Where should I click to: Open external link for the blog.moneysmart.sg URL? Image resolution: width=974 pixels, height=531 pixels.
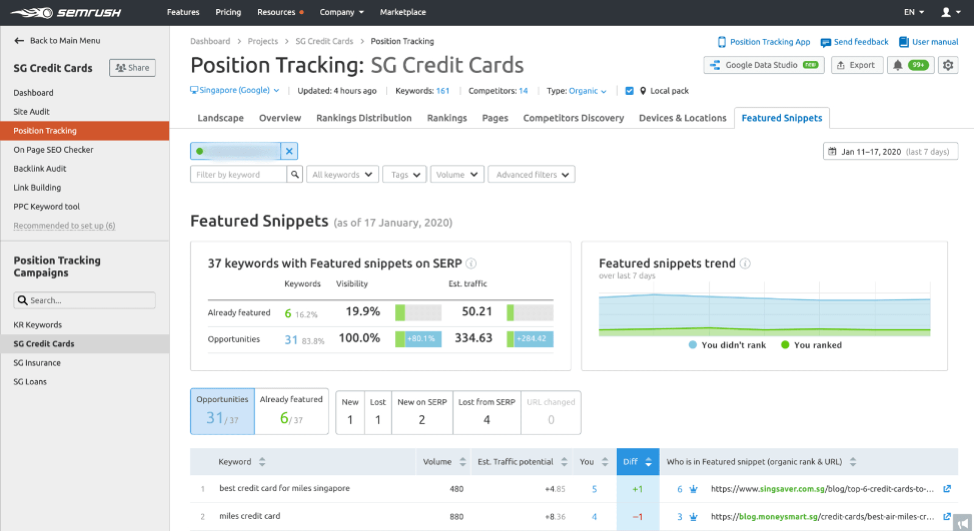947,516
